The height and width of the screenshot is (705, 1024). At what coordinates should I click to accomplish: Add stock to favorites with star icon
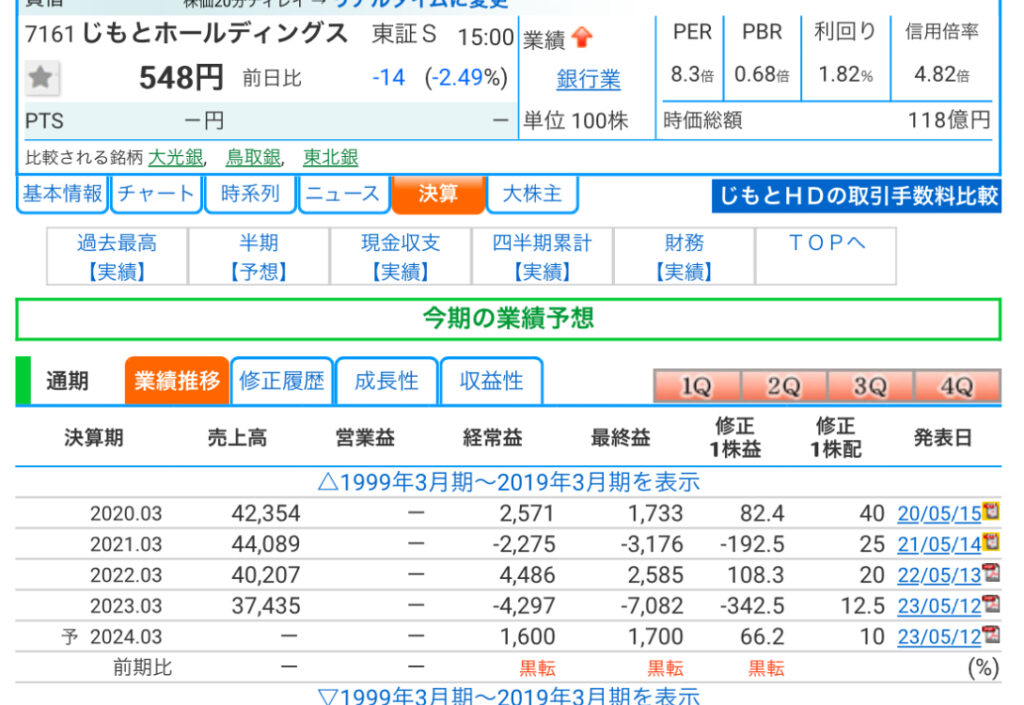[41, 78]
